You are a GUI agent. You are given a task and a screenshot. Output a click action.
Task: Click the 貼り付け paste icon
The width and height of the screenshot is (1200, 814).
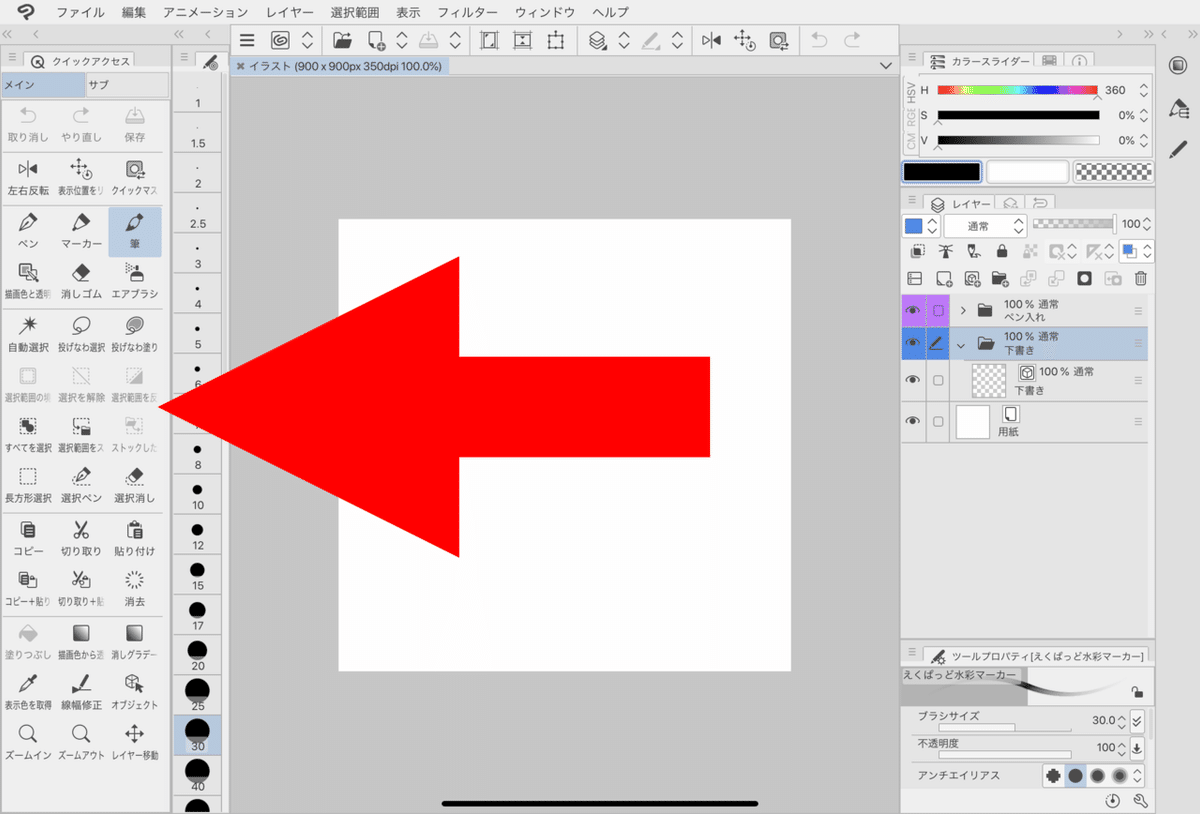tap(135, 538)
